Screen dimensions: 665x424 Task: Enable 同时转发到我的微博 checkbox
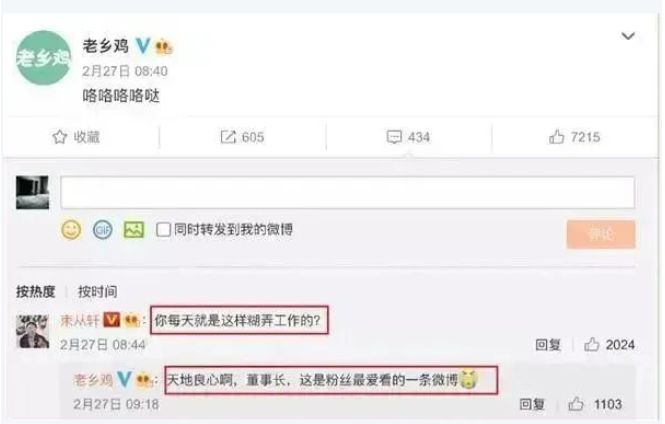pos(163,230)
